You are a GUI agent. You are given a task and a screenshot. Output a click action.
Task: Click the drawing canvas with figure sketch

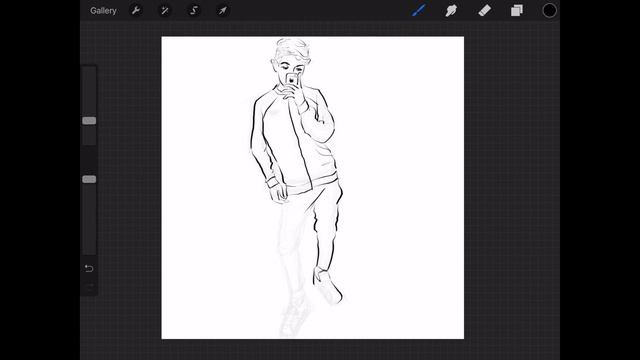pyautogui.click(x=313, y=188)
